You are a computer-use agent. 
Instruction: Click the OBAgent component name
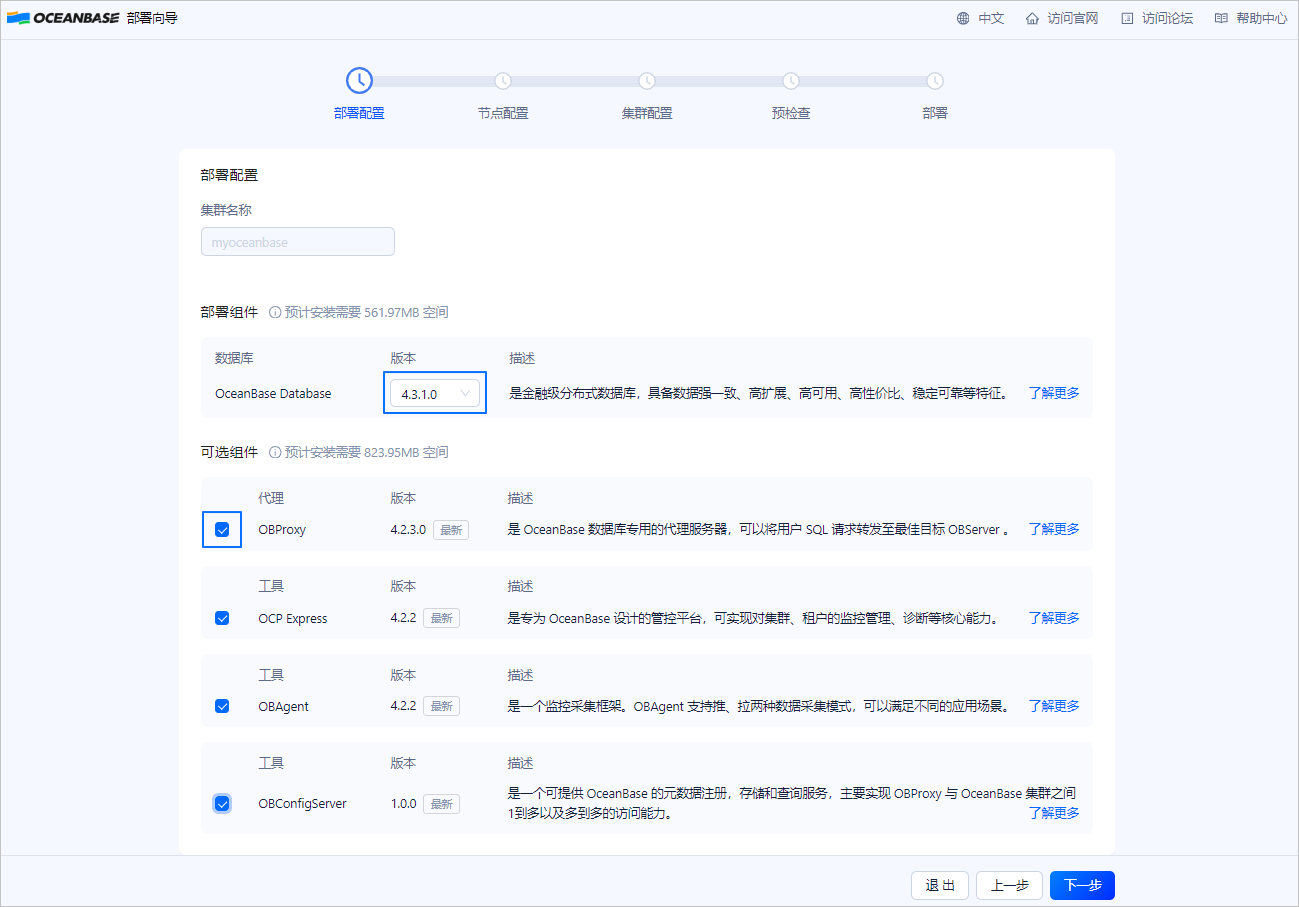point(284,707)
